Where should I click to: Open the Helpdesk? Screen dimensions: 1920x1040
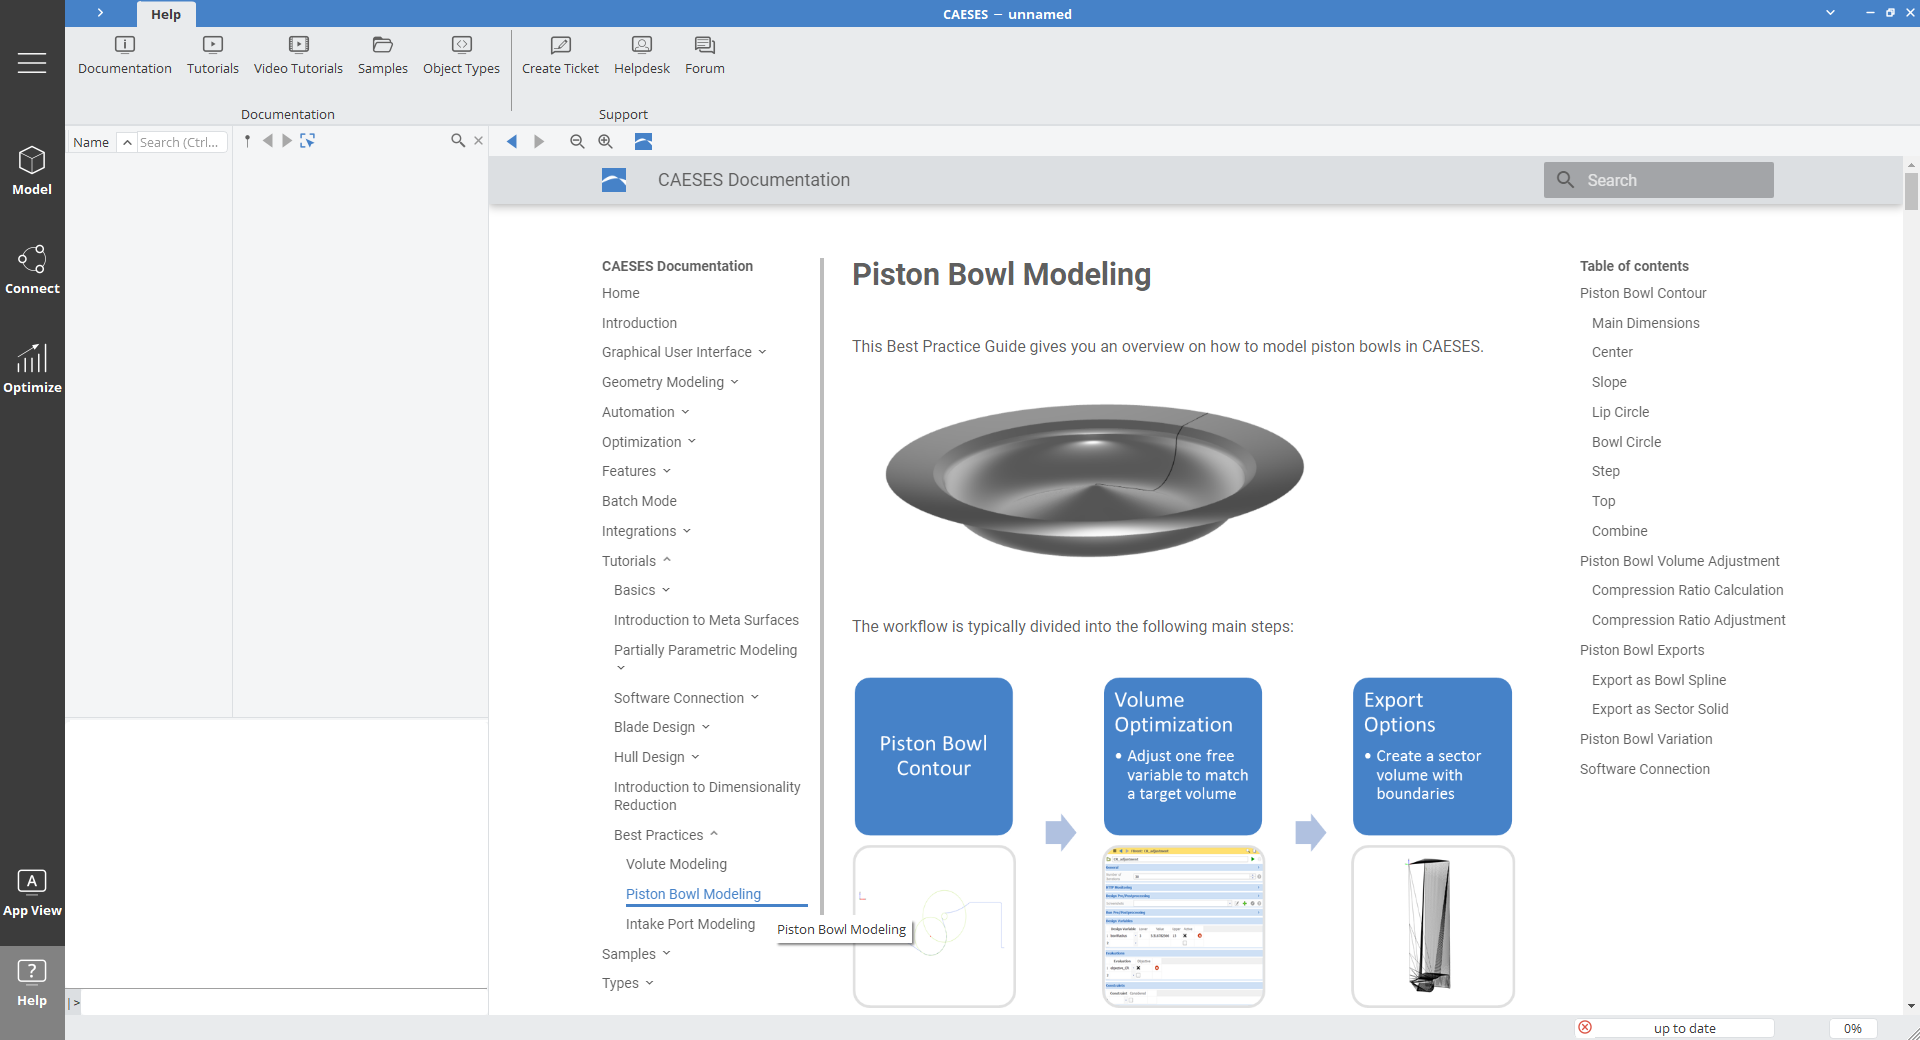[642, 56]
